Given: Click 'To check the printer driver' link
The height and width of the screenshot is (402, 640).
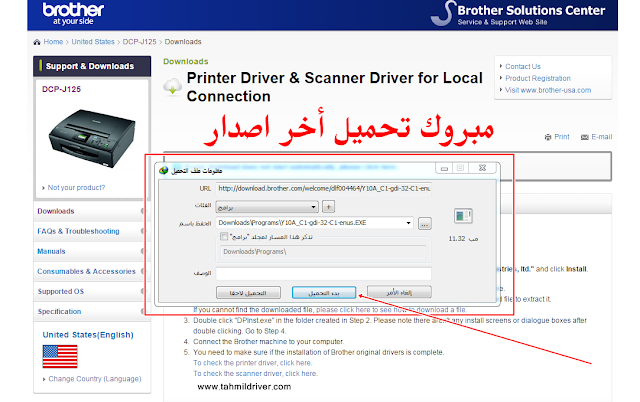Looking at the screenshot, I should coord(253,363).
